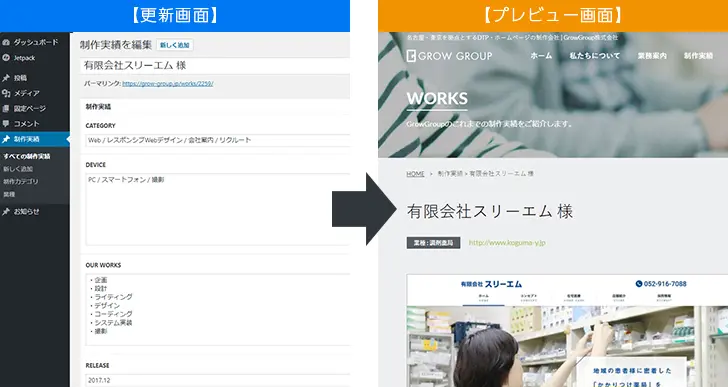Click 制作実績 breadcrumb link in preview
Screen dimensions: 728x387
coord(450,174)
